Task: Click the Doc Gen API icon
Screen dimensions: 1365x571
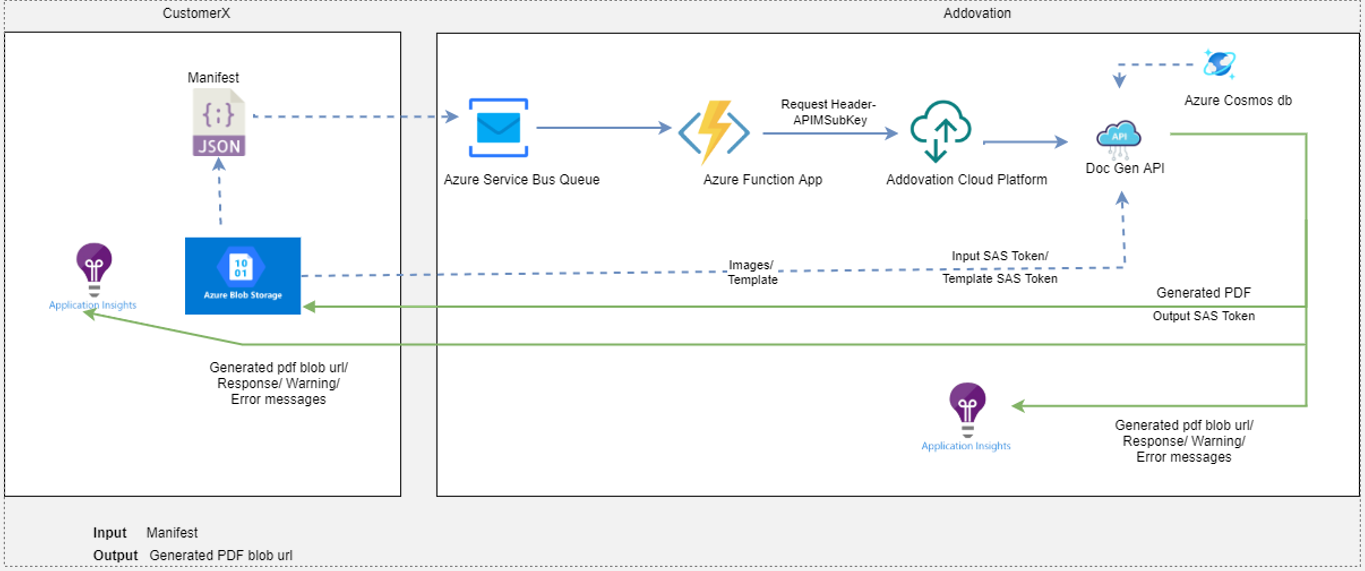Action: [x=1120, y=137]
